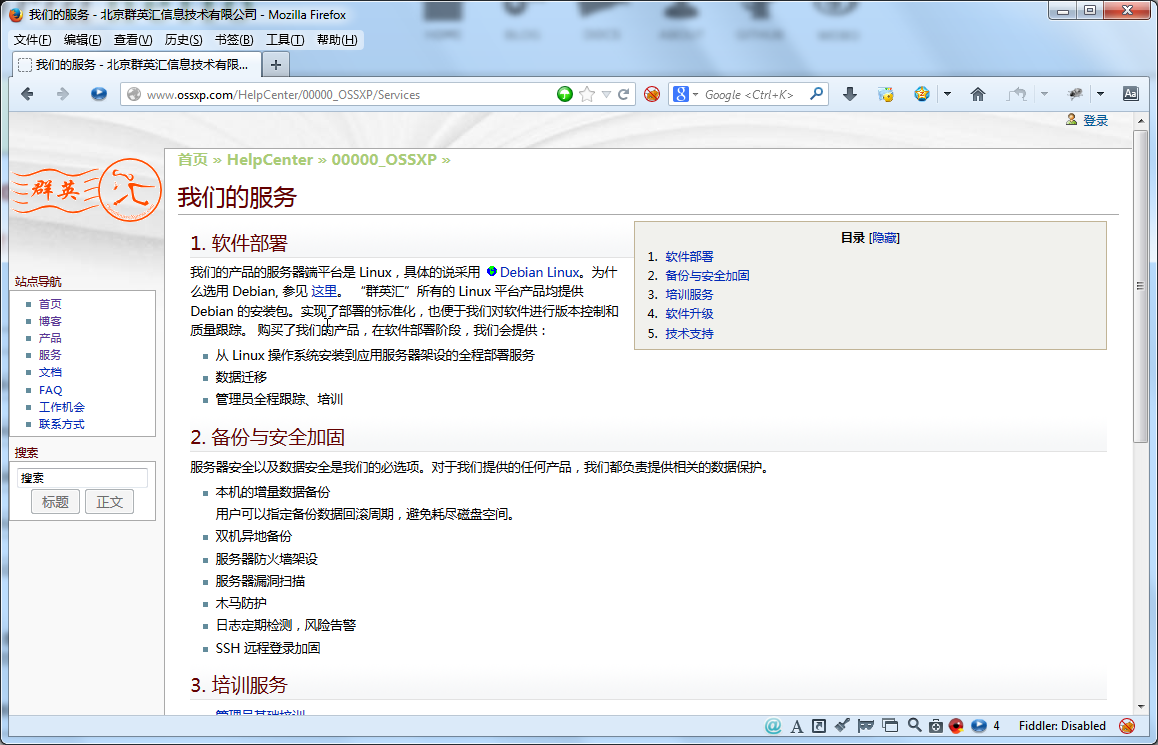1158x745 pixels.
Task: Click the blue star badge toolbar icon
Action: click(x=922, y=94)
